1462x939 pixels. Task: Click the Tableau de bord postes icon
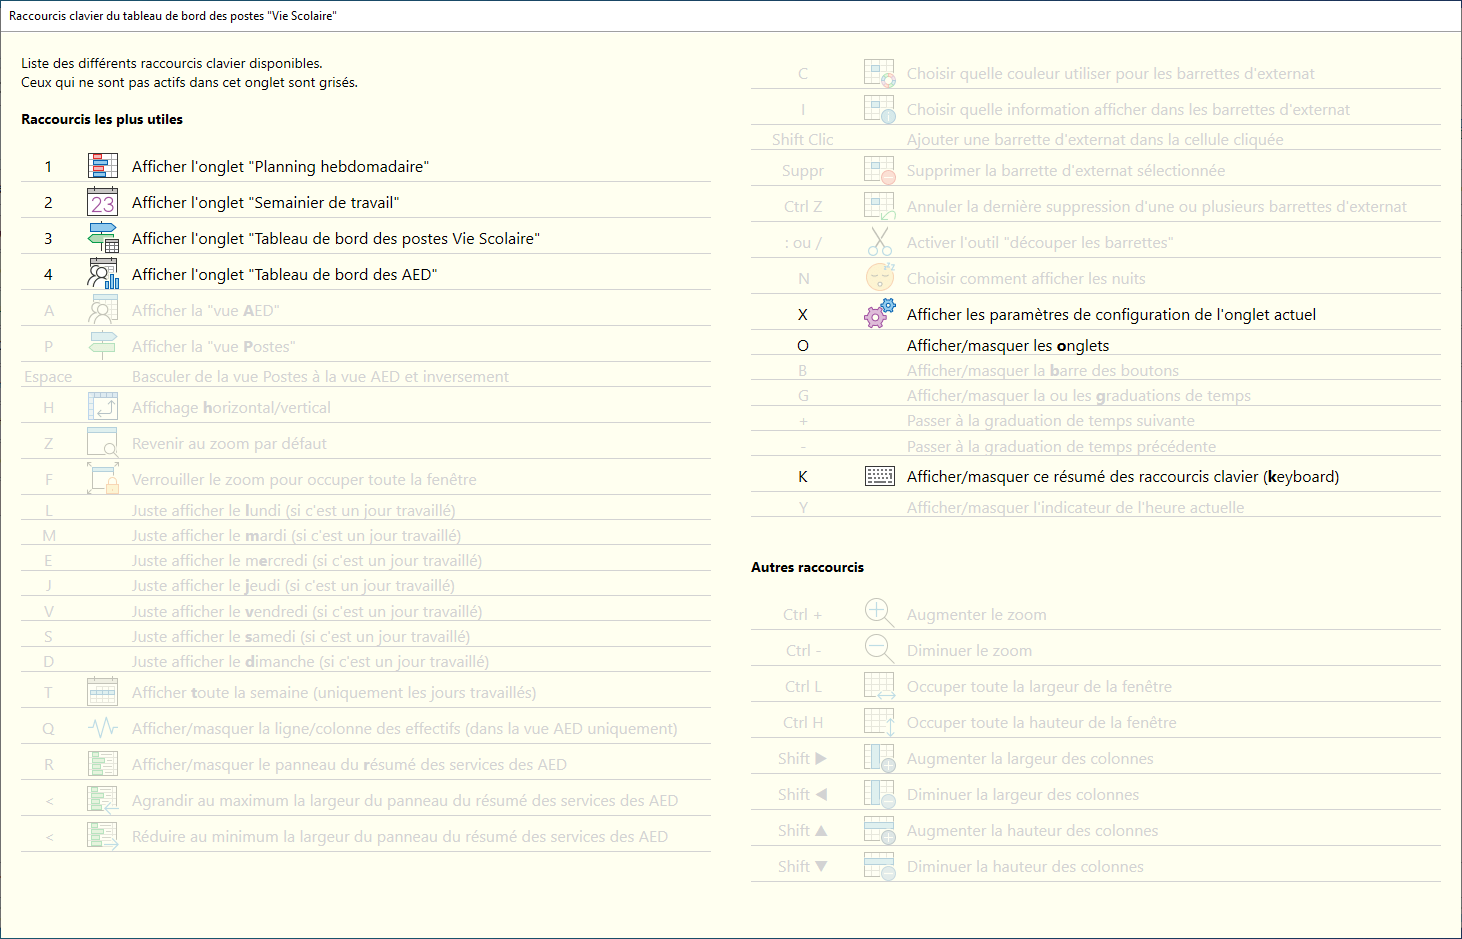[103, 238]
